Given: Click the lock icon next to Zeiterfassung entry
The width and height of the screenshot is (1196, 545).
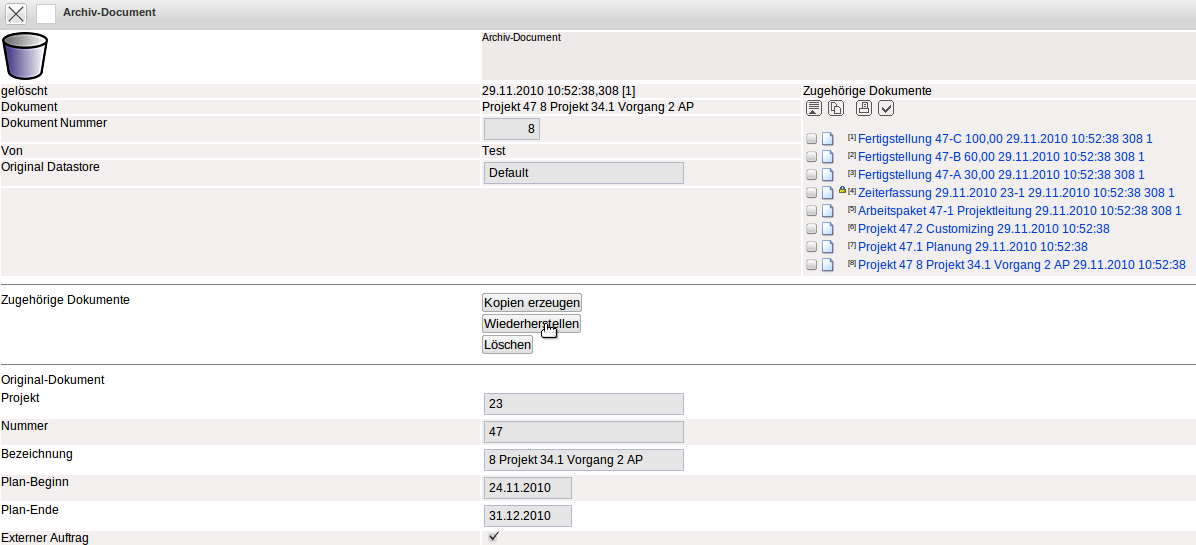Looking at the screenshot, I should tap(842, 190).
